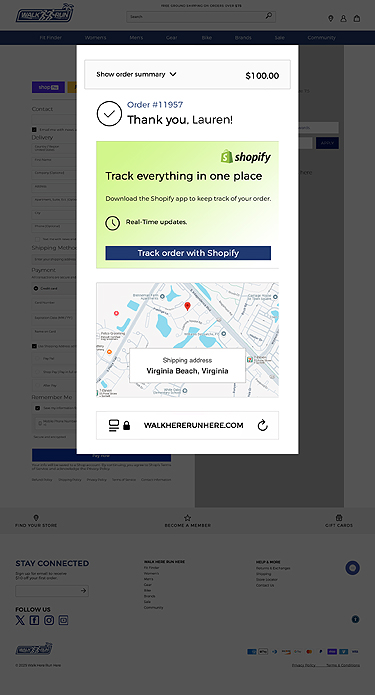
Task: Click the Gift Cards icon
Action: pos(339,517)
